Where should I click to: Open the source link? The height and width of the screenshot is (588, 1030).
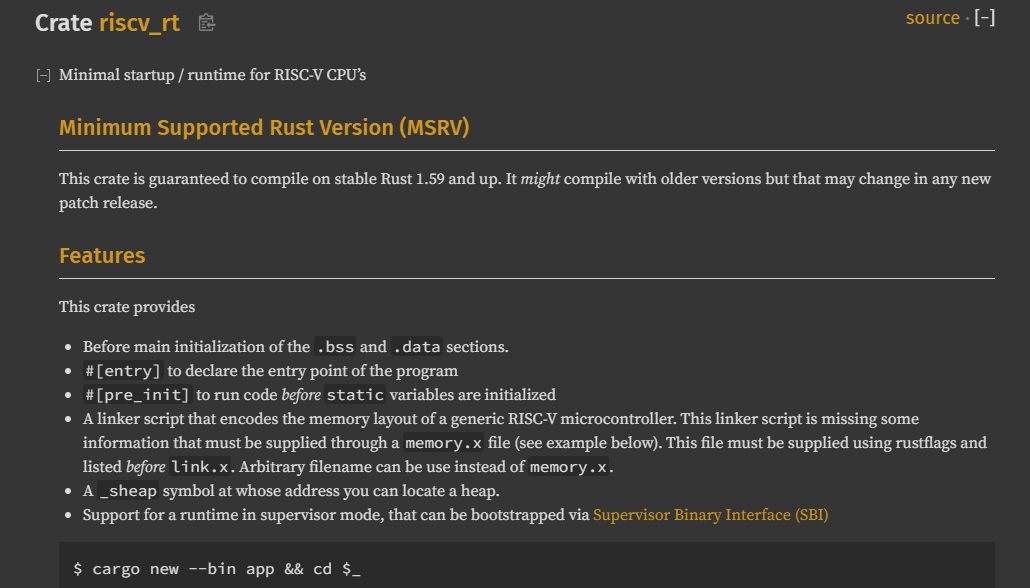click(x=932, y=18)
